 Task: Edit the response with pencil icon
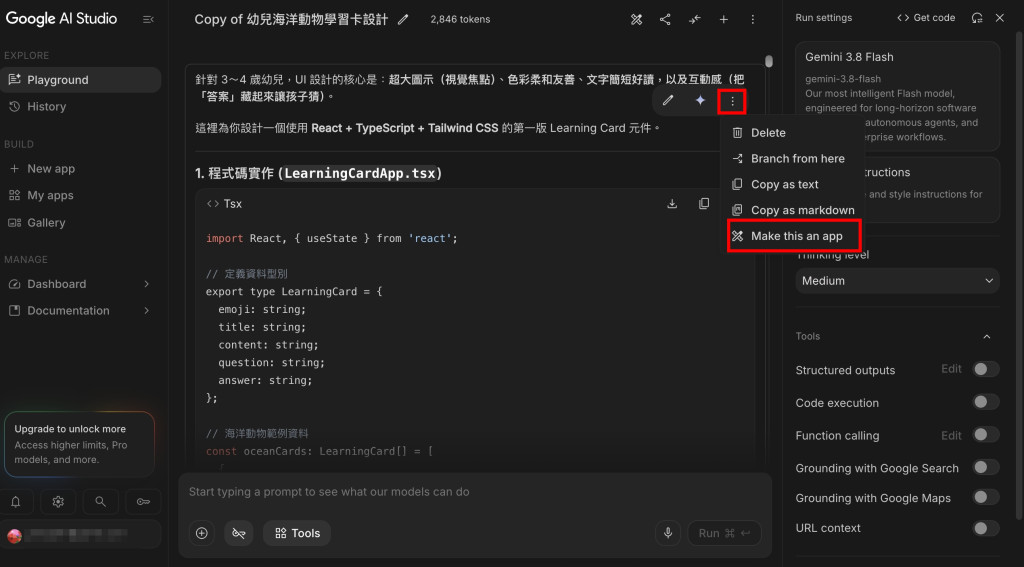[667, 101]
